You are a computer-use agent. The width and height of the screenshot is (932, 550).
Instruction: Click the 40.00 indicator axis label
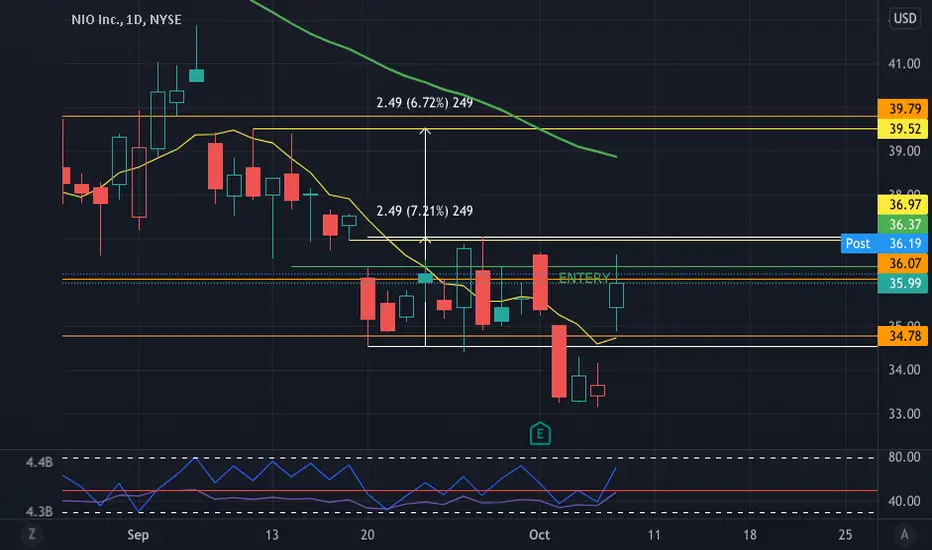click(904, 501)
